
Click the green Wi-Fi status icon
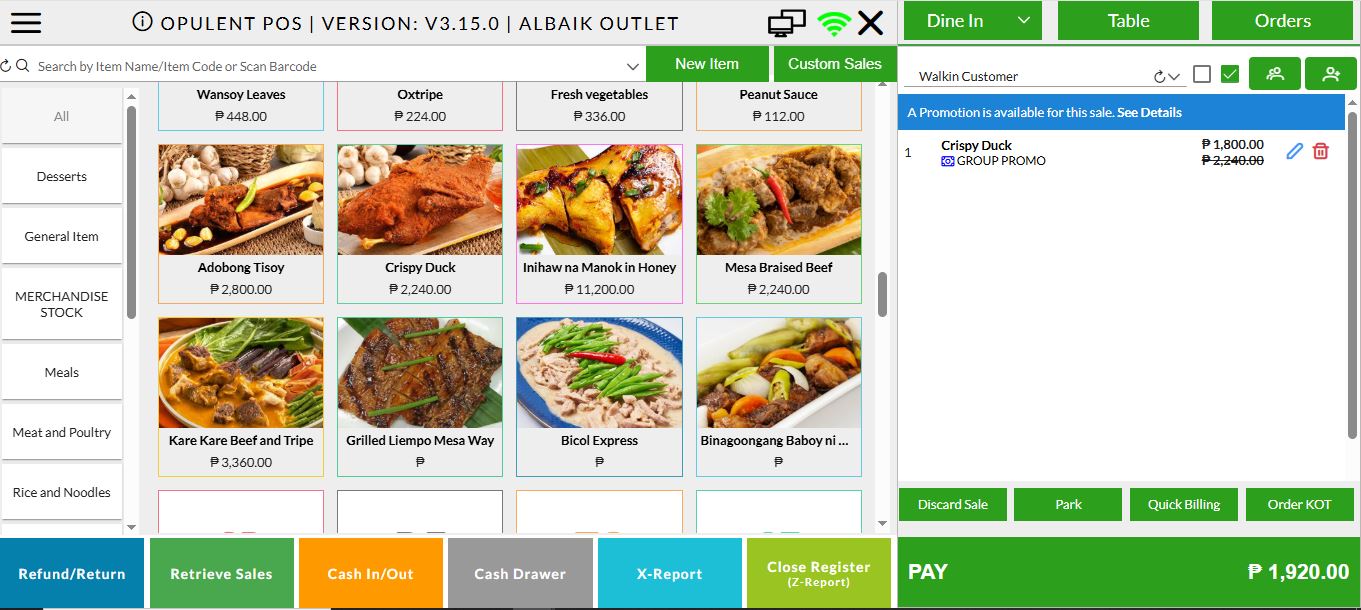(832, 23)
